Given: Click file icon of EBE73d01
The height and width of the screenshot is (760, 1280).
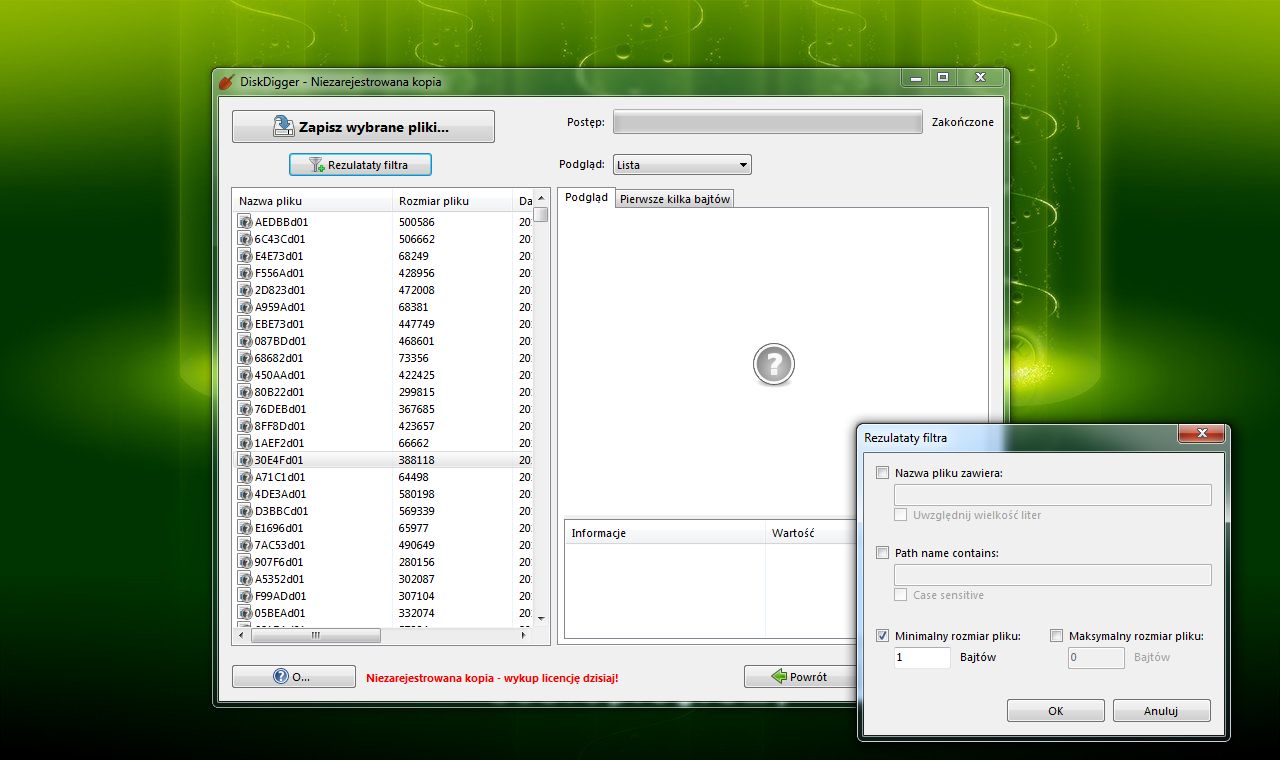Looking at the screenshot, I should (245, 324).
